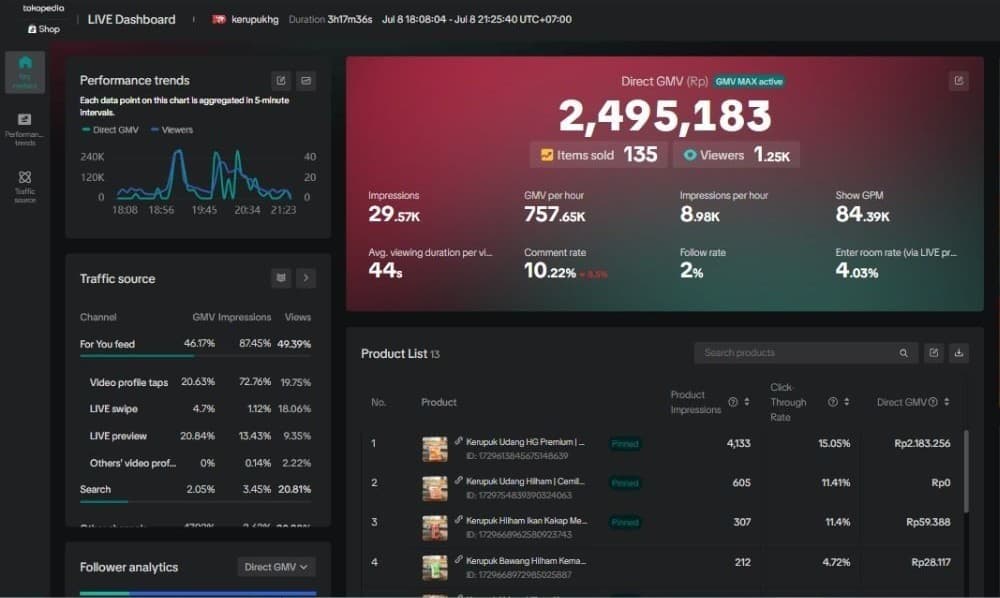Click Pinned badge on product row 1
Viewport: 1000px width, 598px height.
click(625, 444)
